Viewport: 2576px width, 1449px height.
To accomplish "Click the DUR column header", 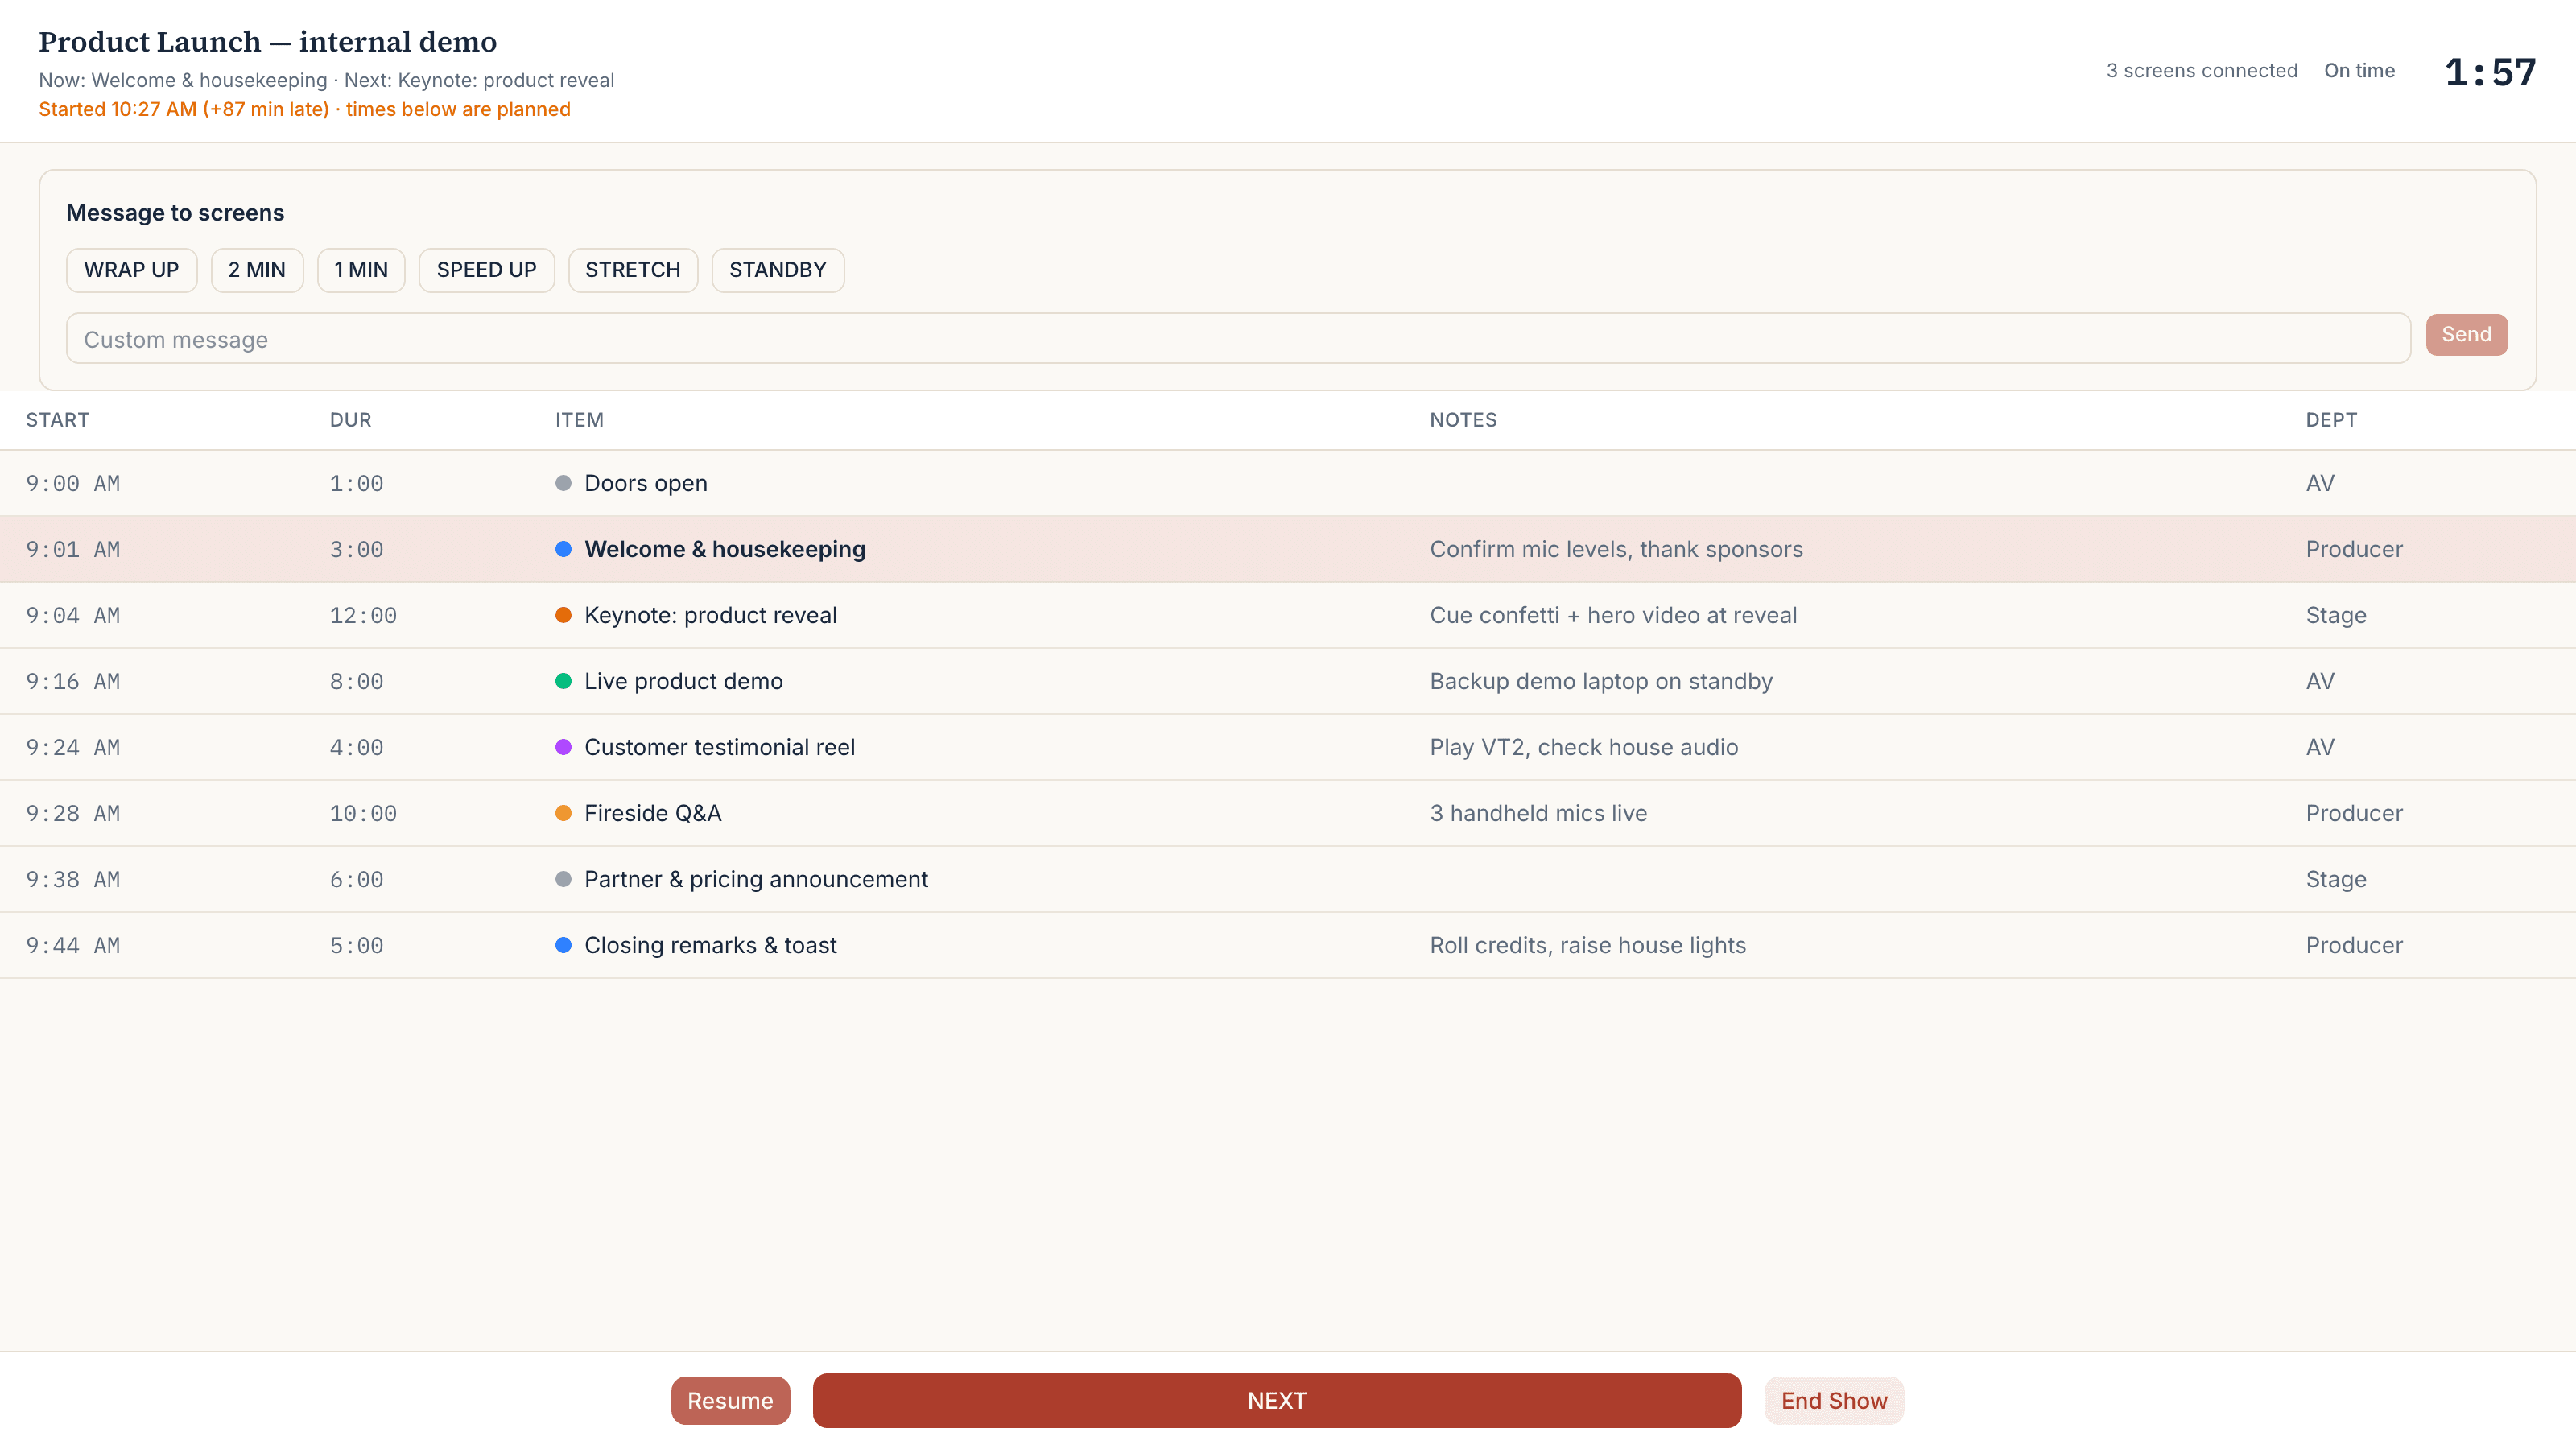I will point(351,420).
